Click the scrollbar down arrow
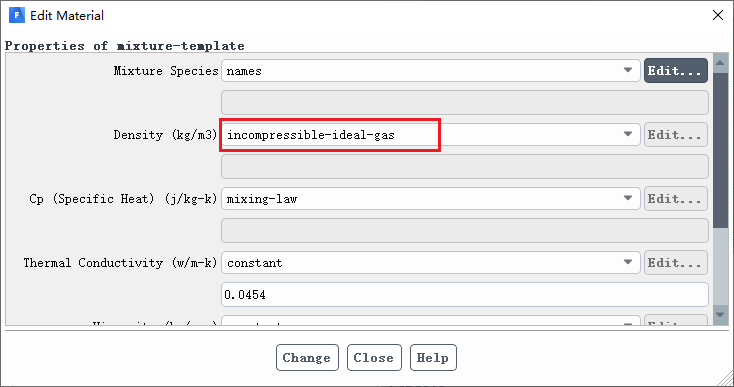The image size is (734, 387). click(720, 315)
